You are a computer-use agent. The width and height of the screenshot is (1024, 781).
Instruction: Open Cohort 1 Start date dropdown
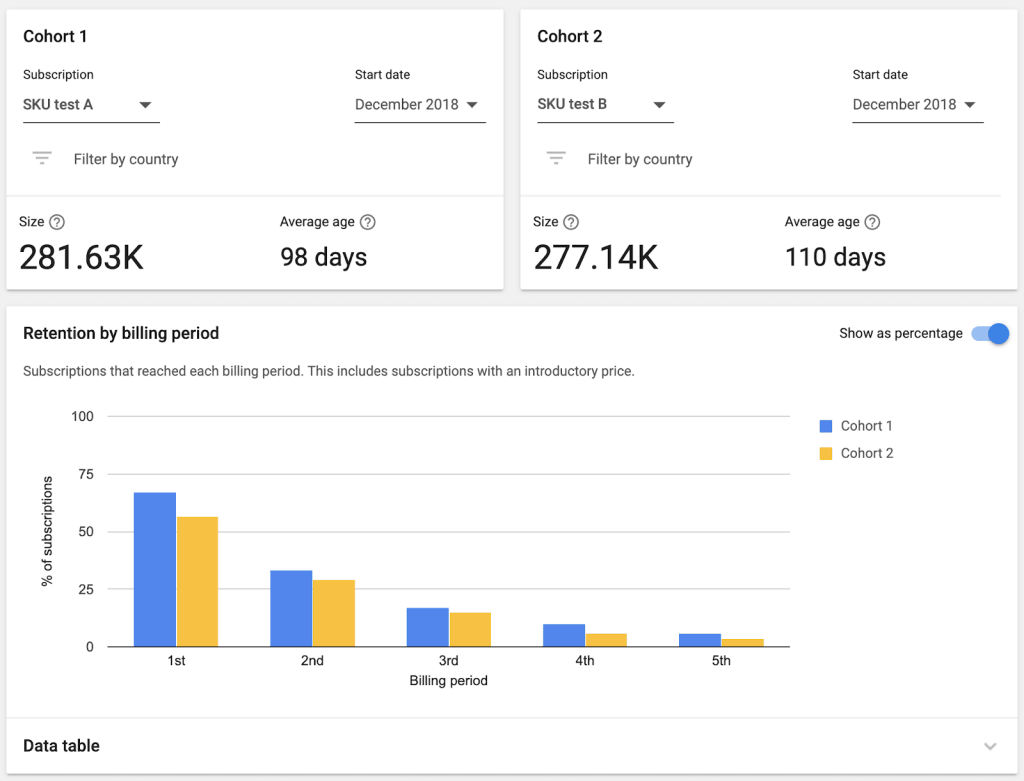[420, 105]
